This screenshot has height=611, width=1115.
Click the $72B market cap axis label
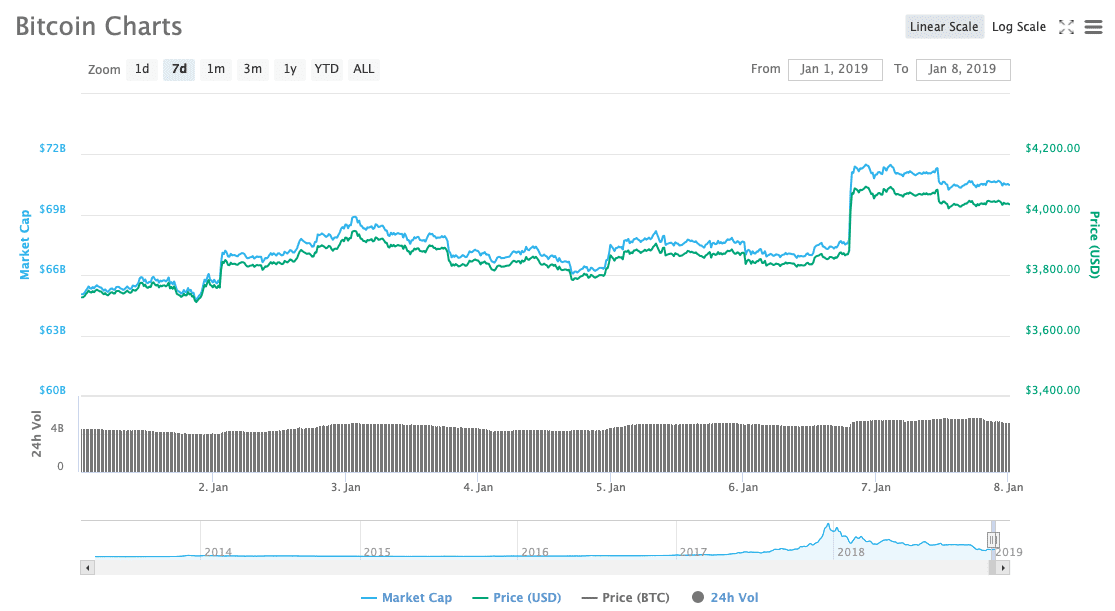[x=53, y=148]
